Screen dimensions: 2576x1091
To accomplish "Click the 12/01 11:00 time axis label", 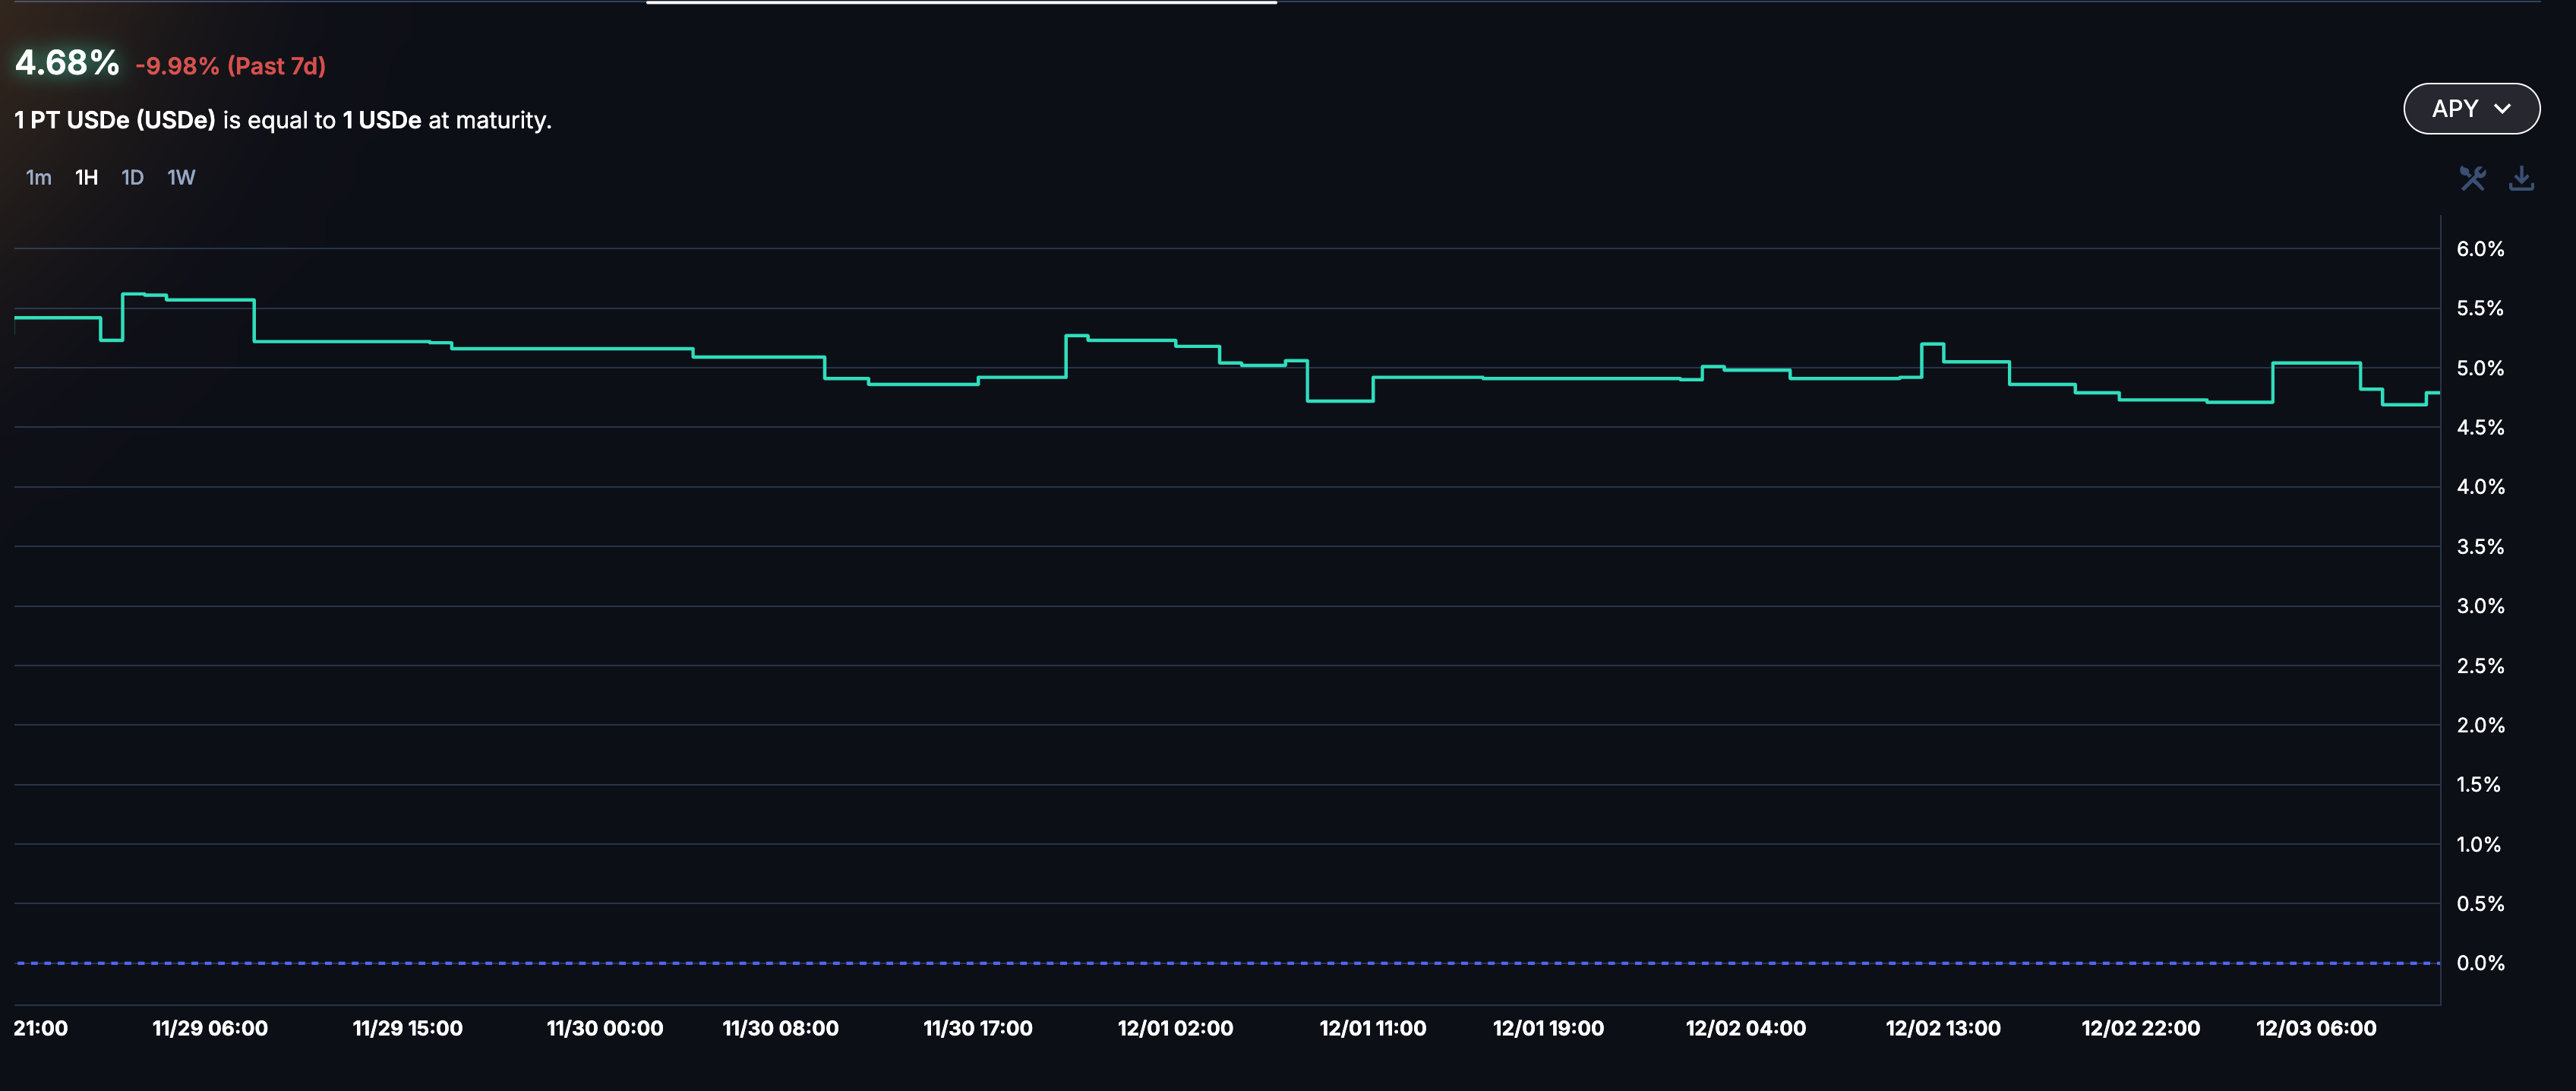I will click(x=1372, y=1028).
